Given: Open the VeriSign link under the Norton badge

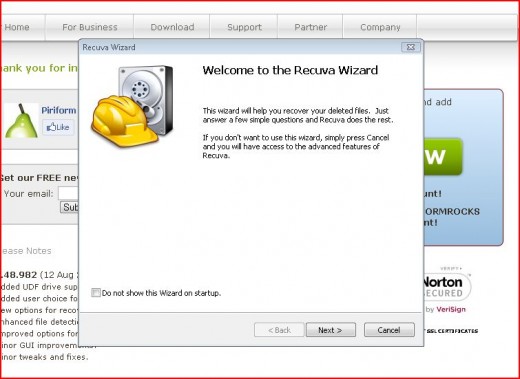Looking at the screenshot, I should click(x=451, y=309).
